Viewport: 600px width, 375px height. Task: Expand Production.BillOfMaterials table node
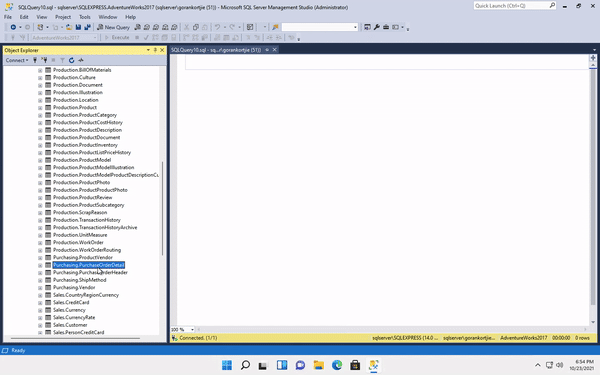40,70
